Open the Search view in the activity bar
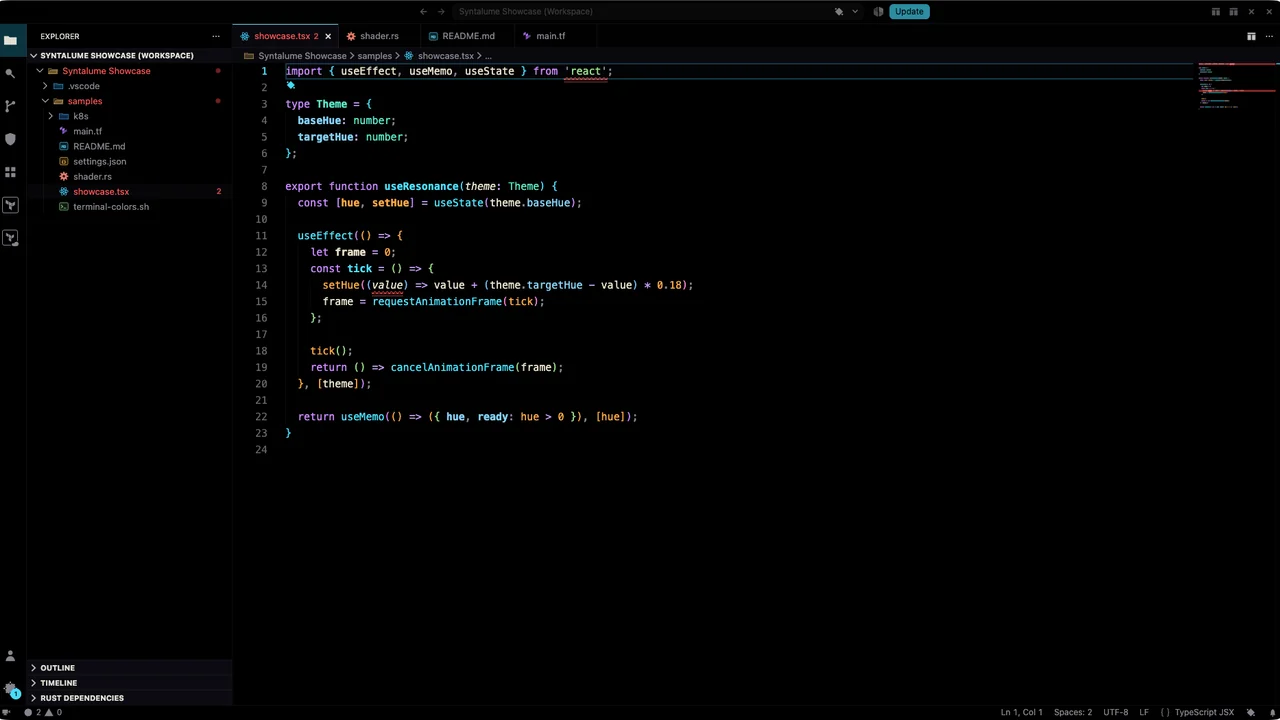Viewport: 1280px width, 720px height. 10,73
